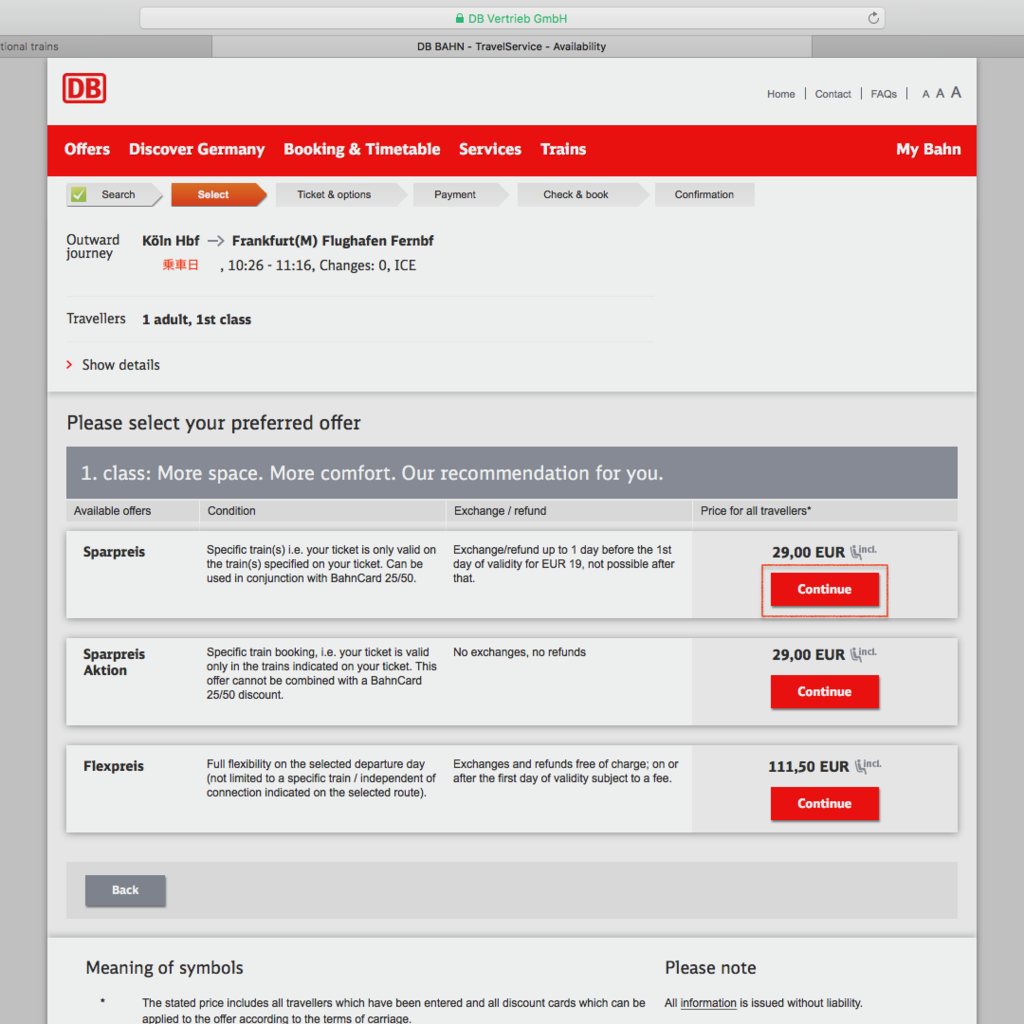Viewport: 1024px width, 1024px height.
Task: Open the FAQs link
Action: [884, 94]
